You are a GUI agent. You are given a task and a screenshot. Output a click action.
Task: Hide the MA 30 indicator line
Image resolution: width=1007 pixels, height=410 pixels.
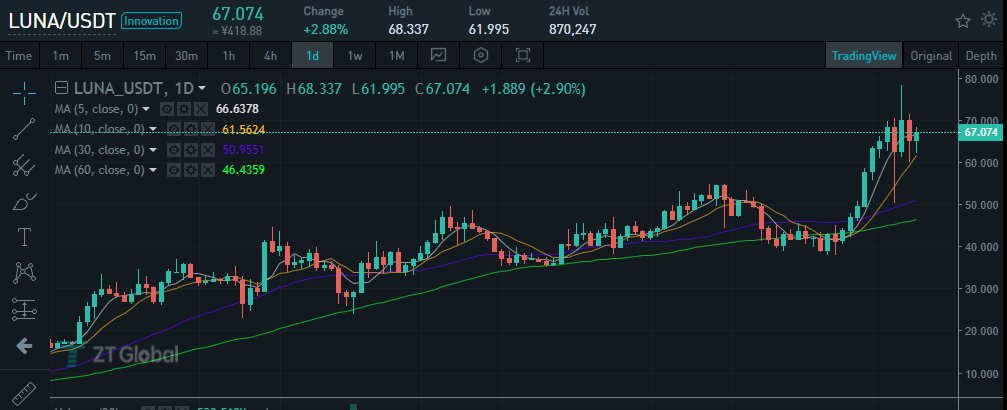[174, 150]
